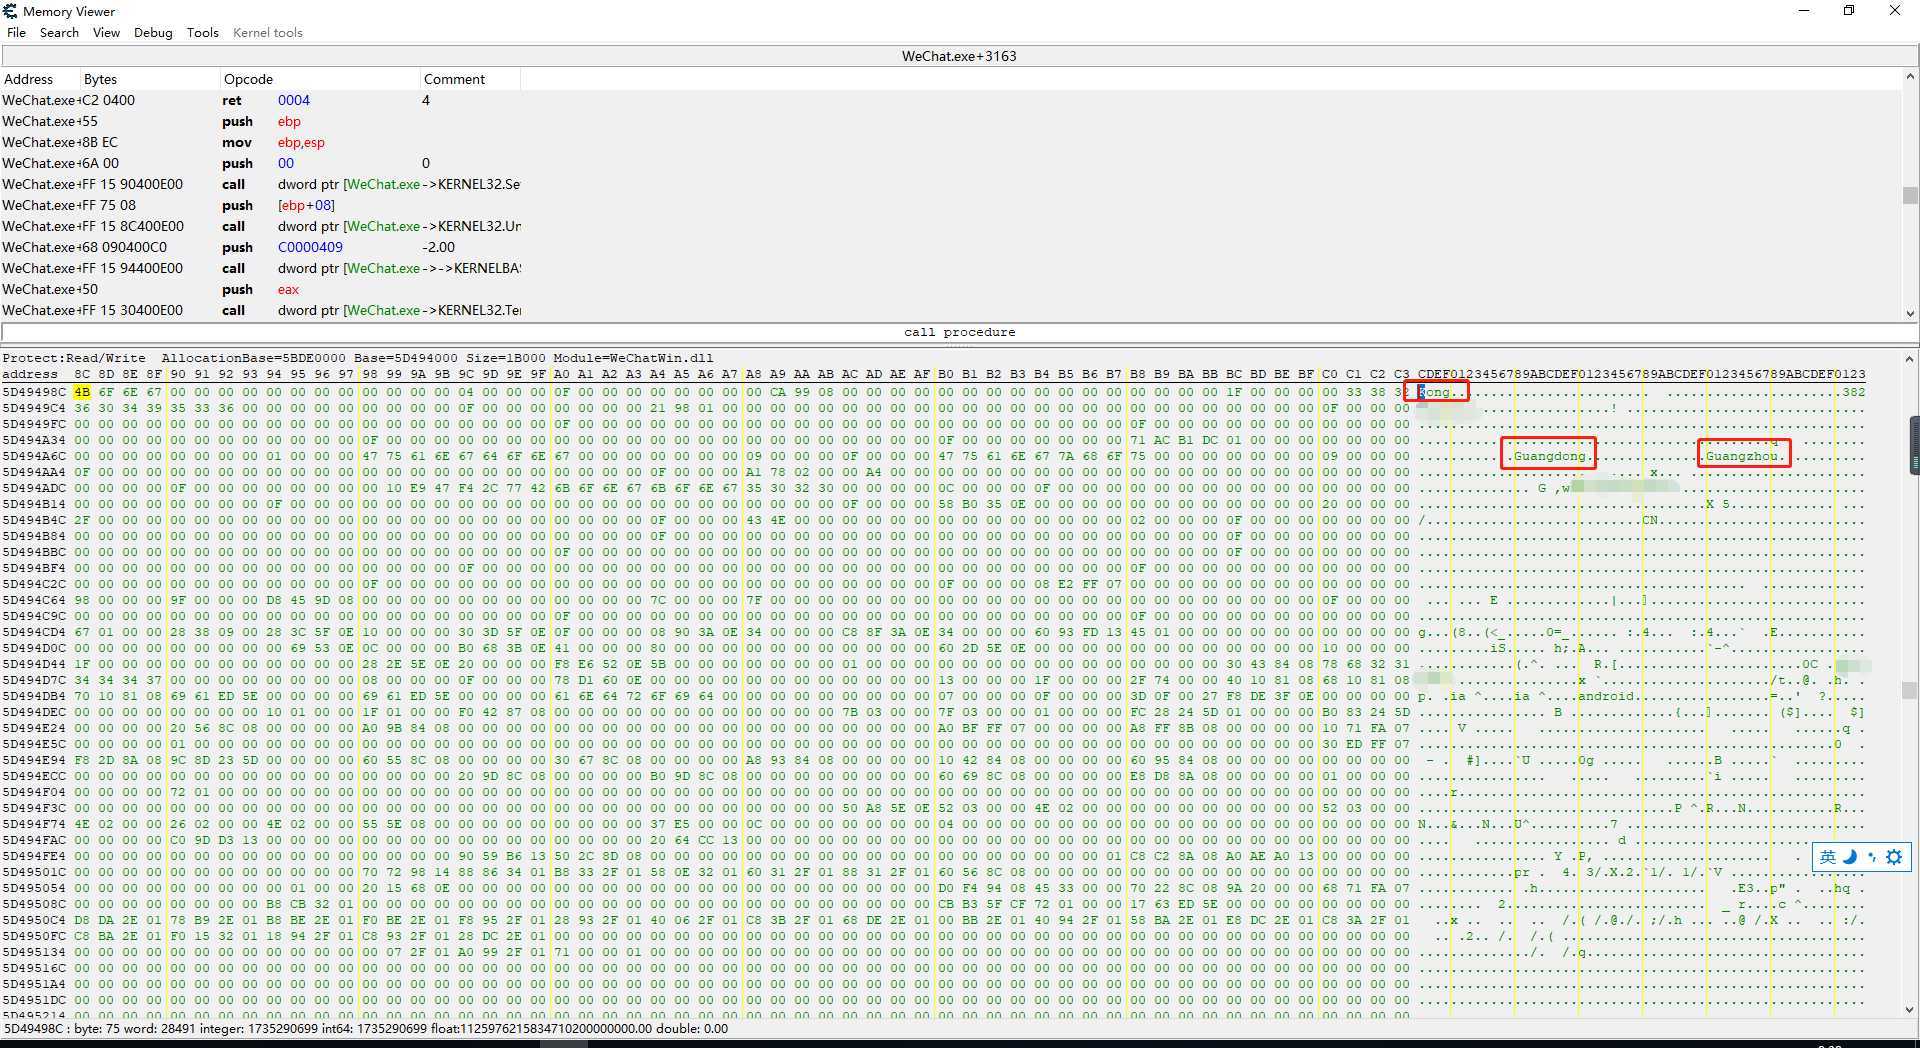Click the 'WeChat.exe+3163' location header
The image size is (1920, 1048).
pyautogui.click(x=959, y=56)
